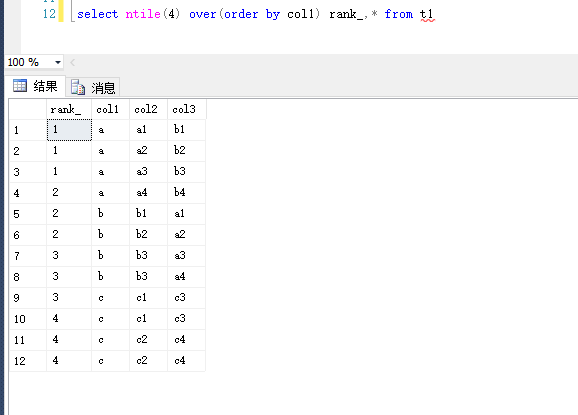Click col3 cell b1 in row 1
The image size is (578, 415).
[187, 130]
